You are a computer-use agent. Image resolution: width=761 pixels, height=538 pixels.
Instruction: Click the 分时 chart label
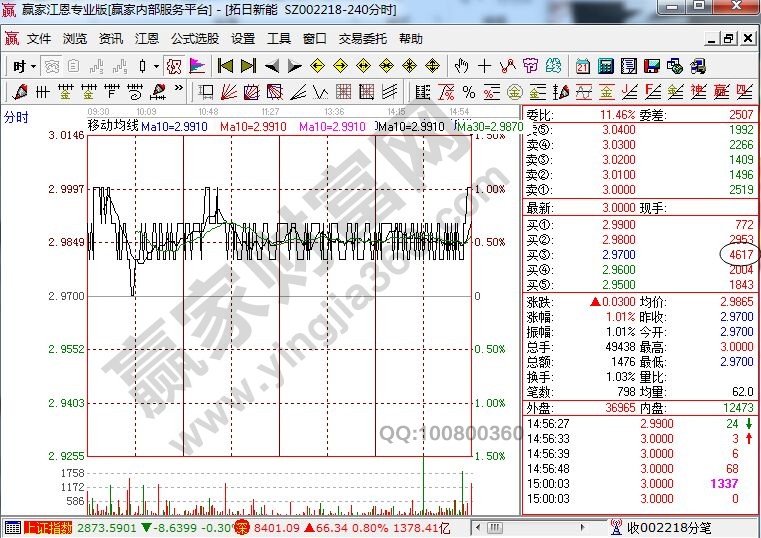point(16,117)
